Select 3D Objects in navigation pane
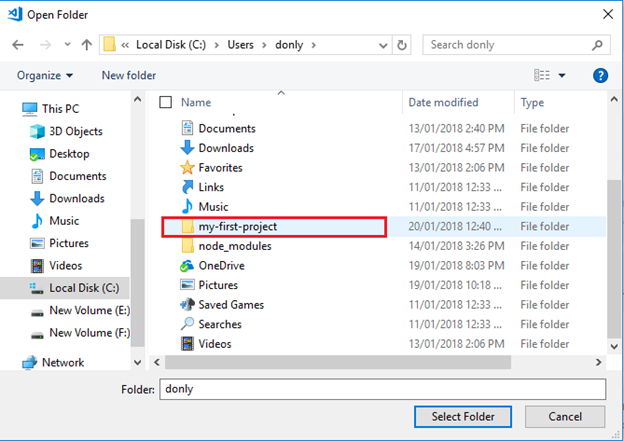This screenshot has height=441, width=624. coord(75,131)
